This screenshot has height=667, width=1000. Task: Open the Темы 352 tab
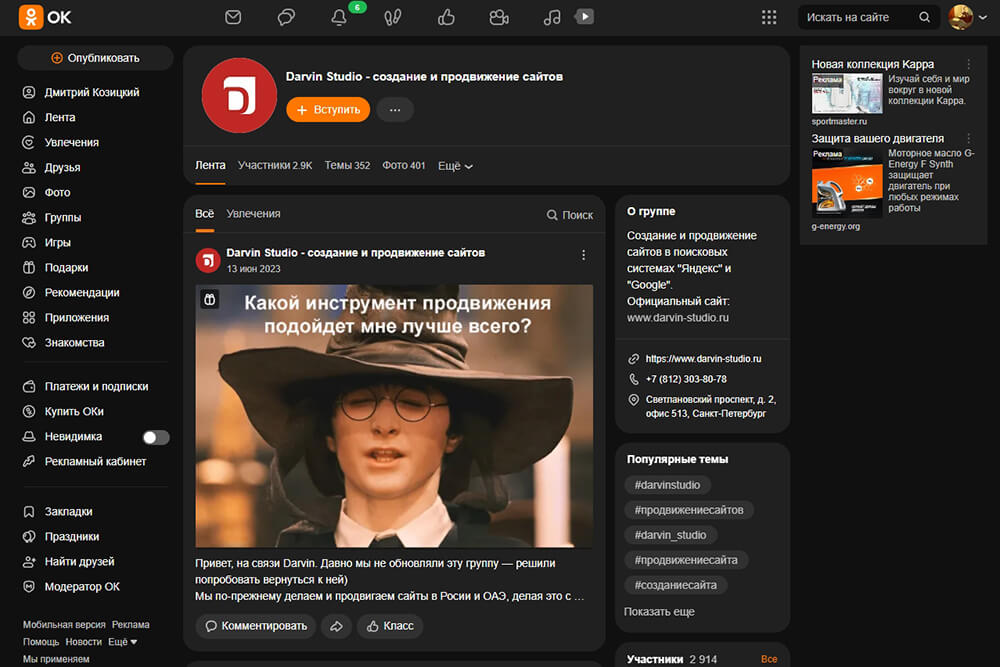click(x=347, y=165)
